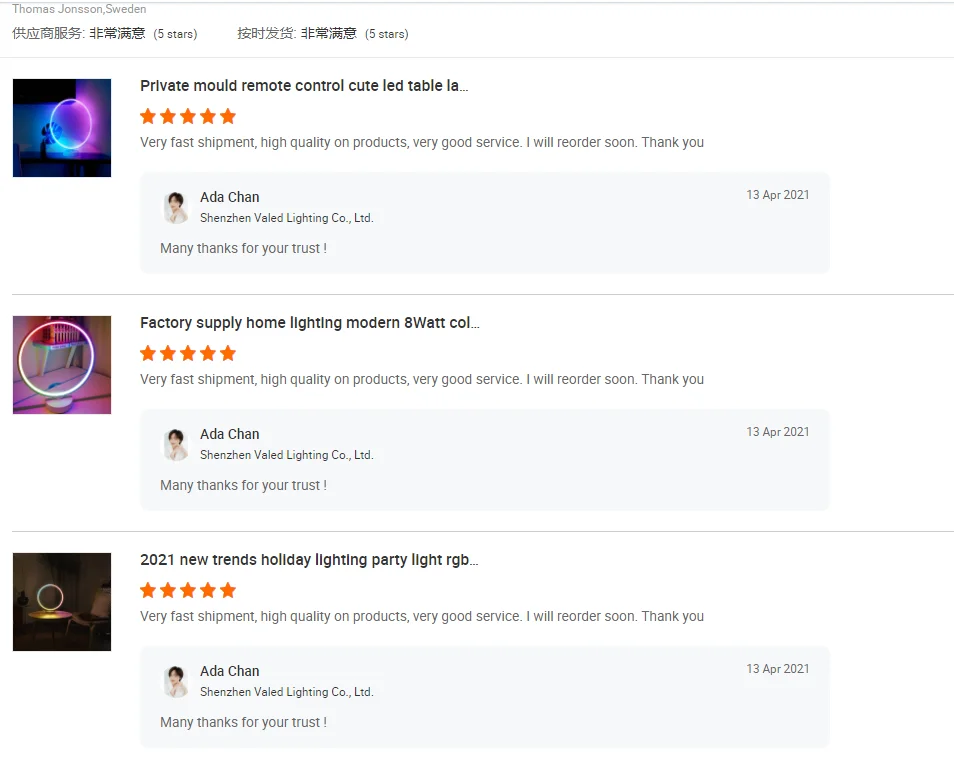Click Ada Chan's avatar in the Factory supply review
954x767 pixels.
click(177, 444)
